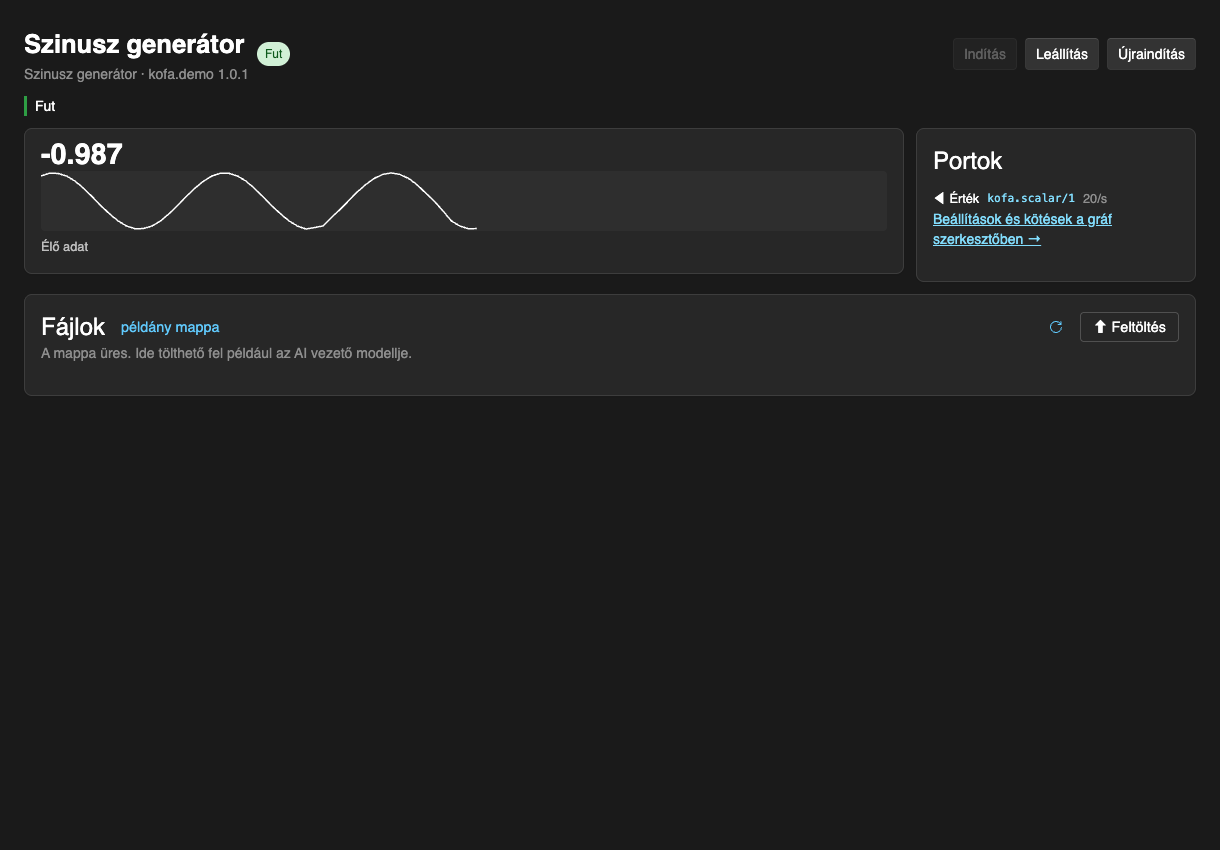This screenshot has height=850, width=1220.
Task: Click the Feltöltés upload button
Action: pos(1129,327)
